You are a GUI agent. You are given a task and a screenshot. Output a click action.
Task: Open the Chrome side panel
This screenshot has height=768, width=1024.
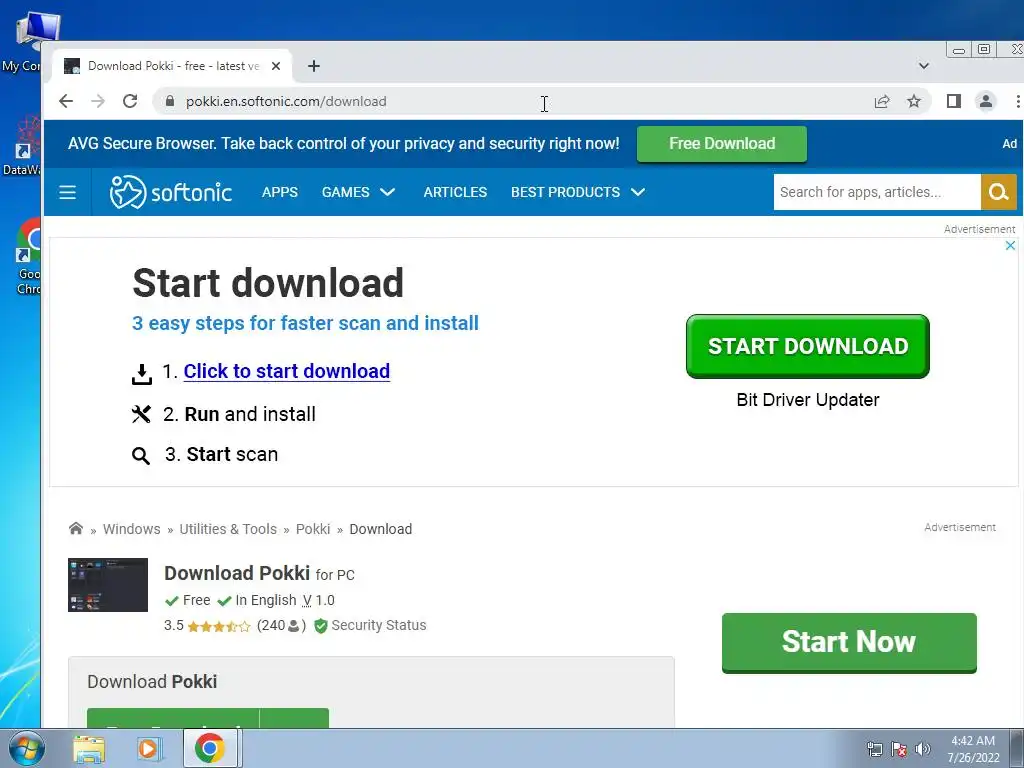(x=953, y=101)
